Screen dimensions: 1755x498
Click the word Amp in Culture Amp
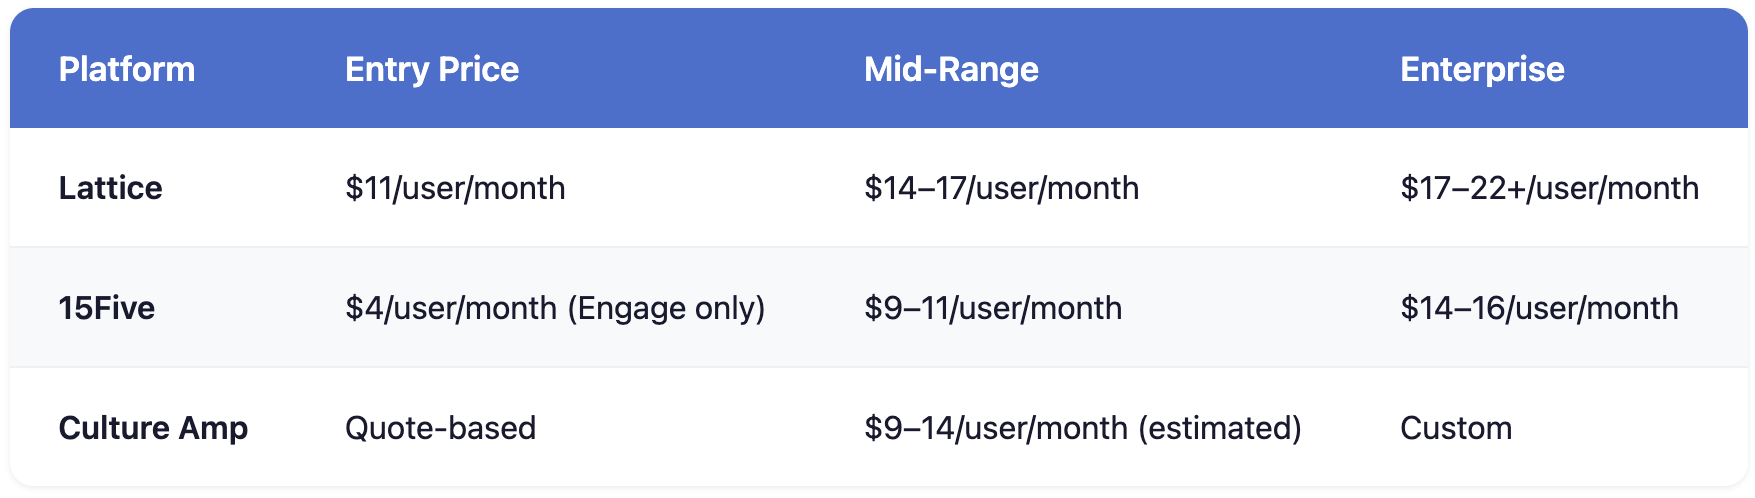click(x=214, y=428)
